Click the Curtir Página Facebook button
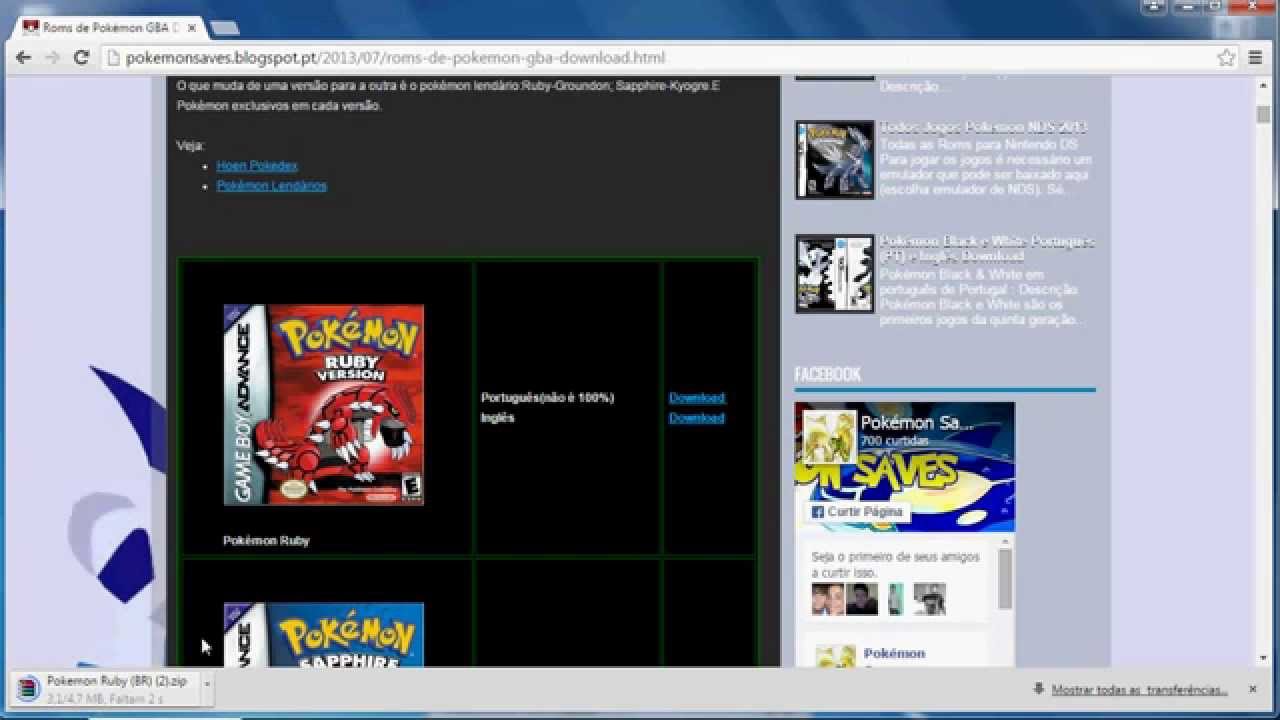The width and height of the screenshot is (1280, 720). click(857, 511)
